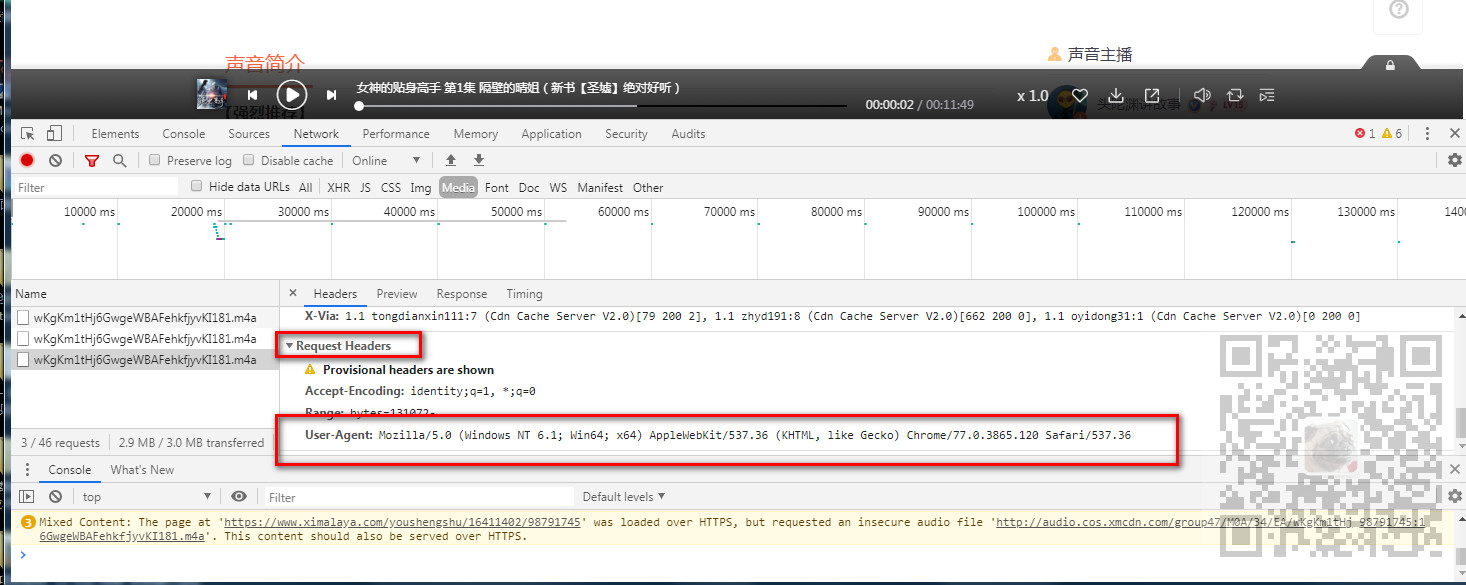The height and width of the screenshot is (585, 1466).
Task: Filter requests by Manifest
Action: coord(600,187)
